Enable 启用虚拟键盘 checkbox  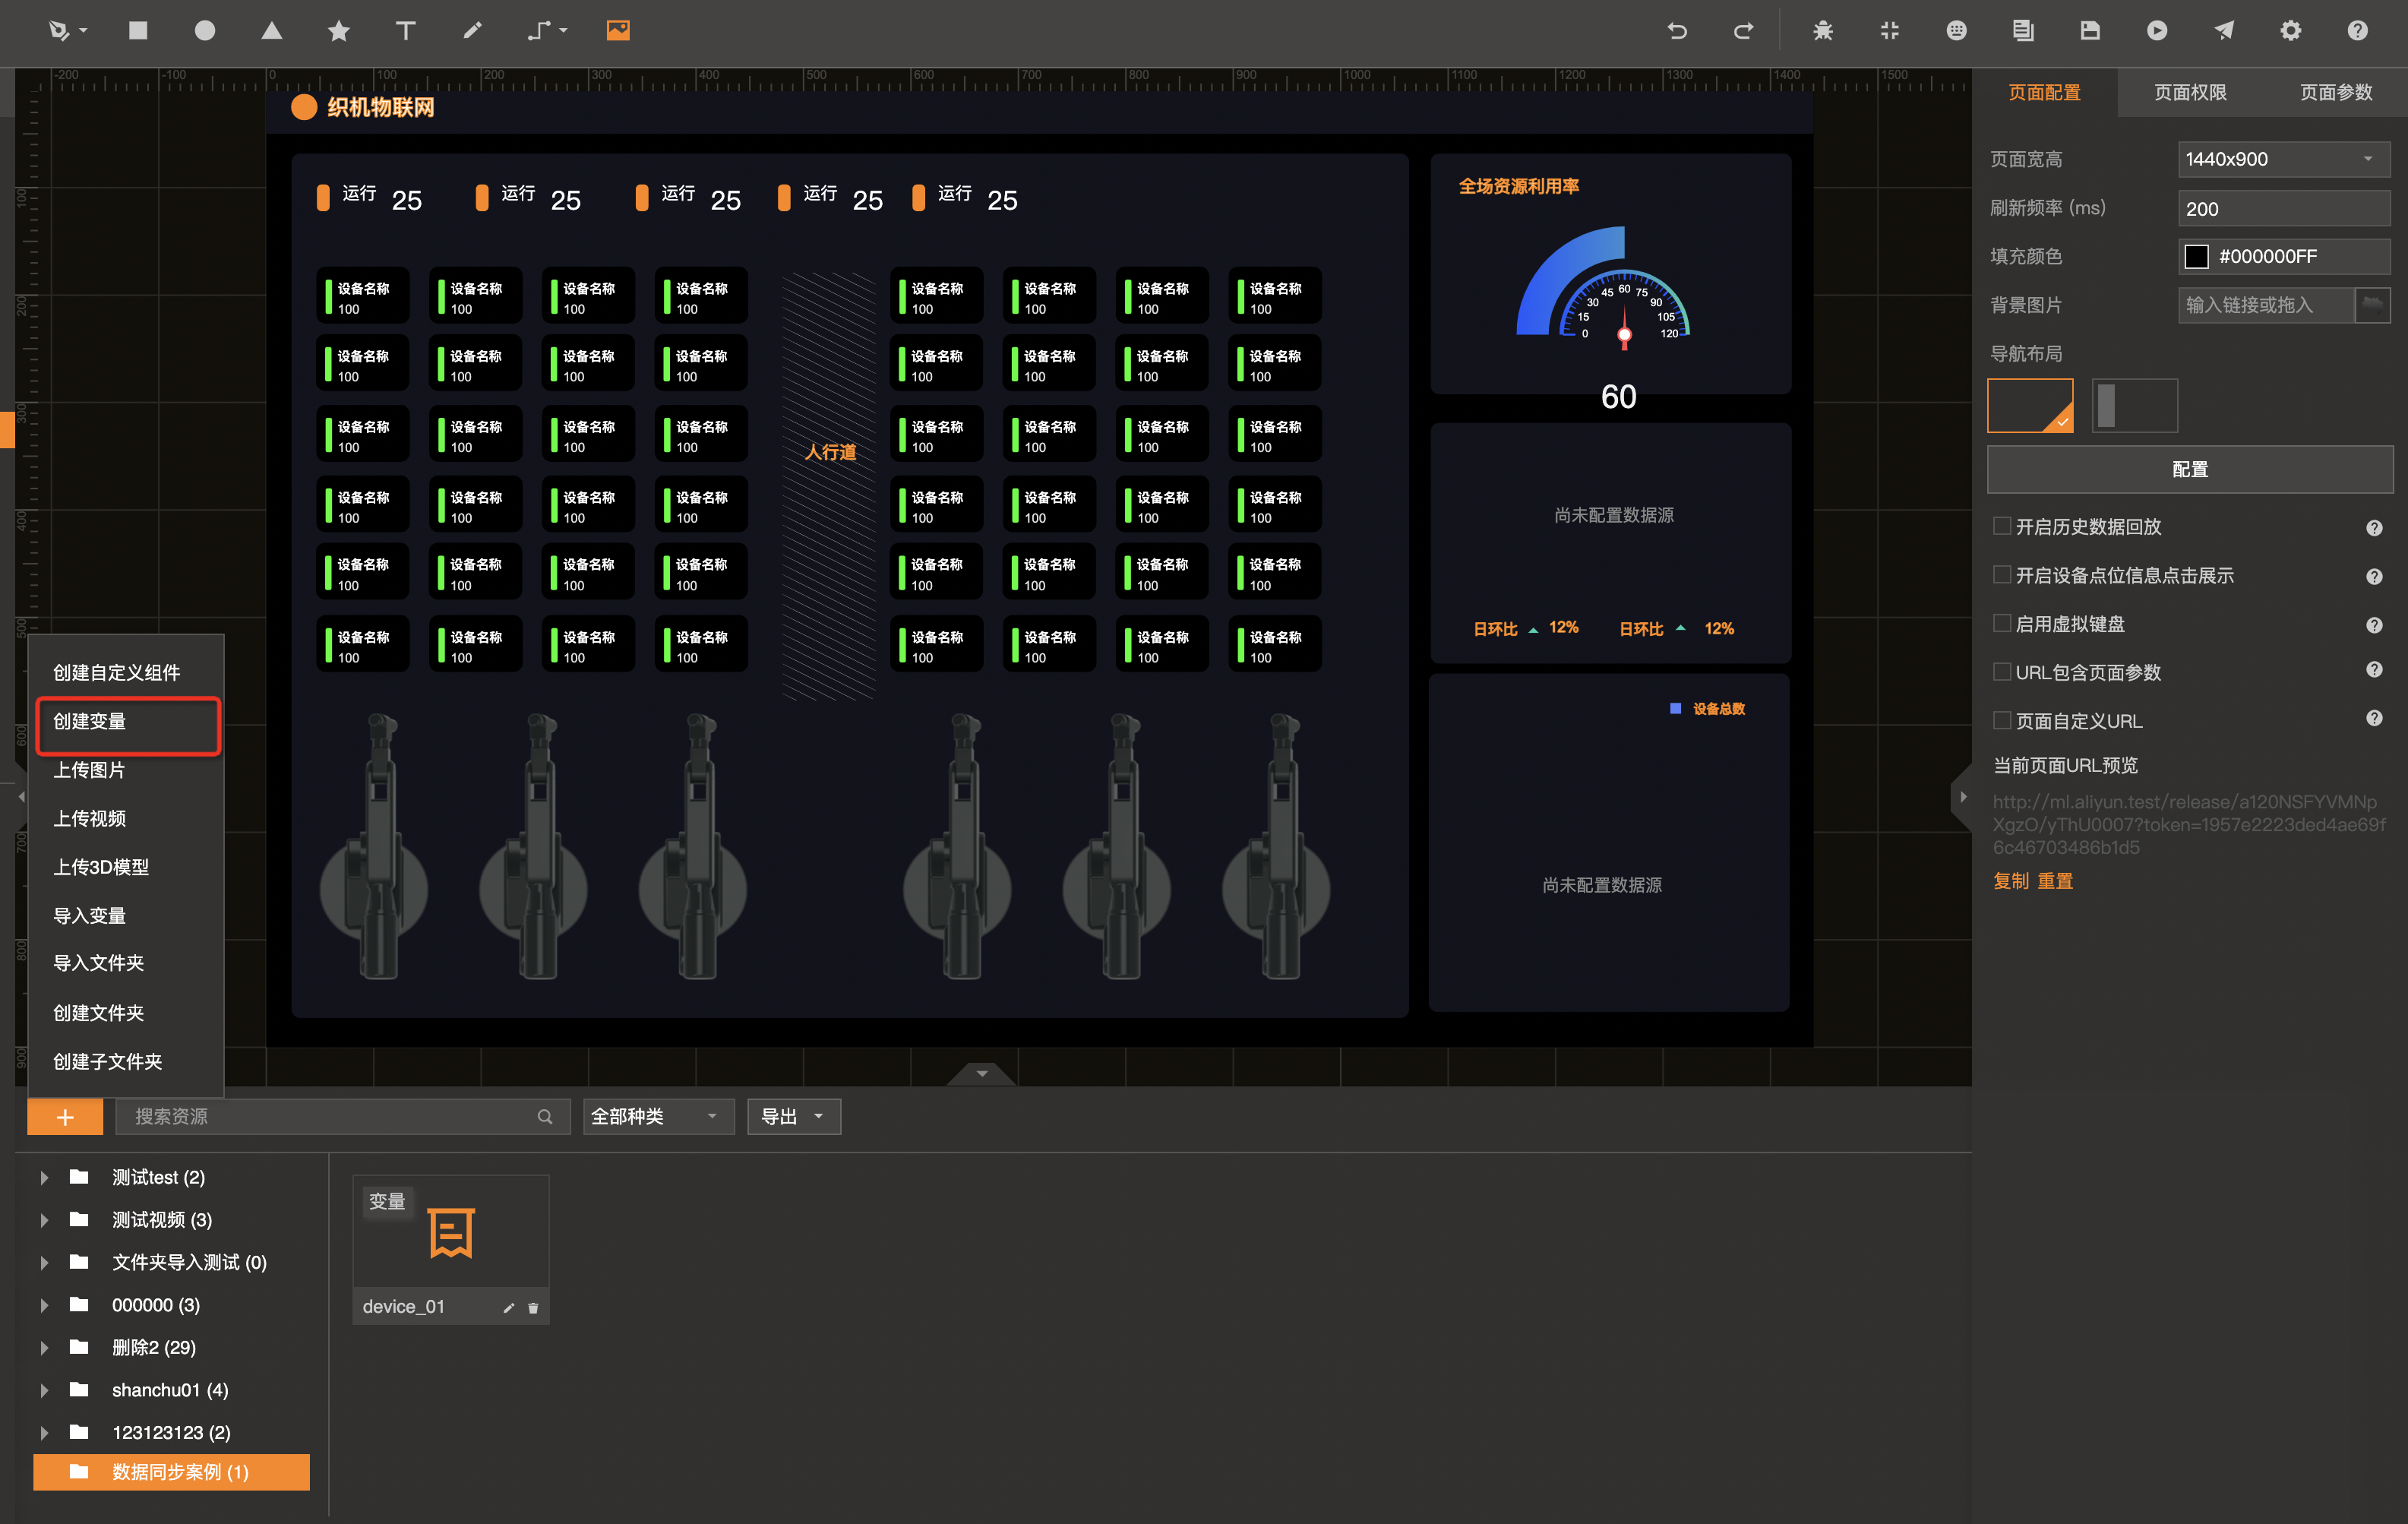2002,623
